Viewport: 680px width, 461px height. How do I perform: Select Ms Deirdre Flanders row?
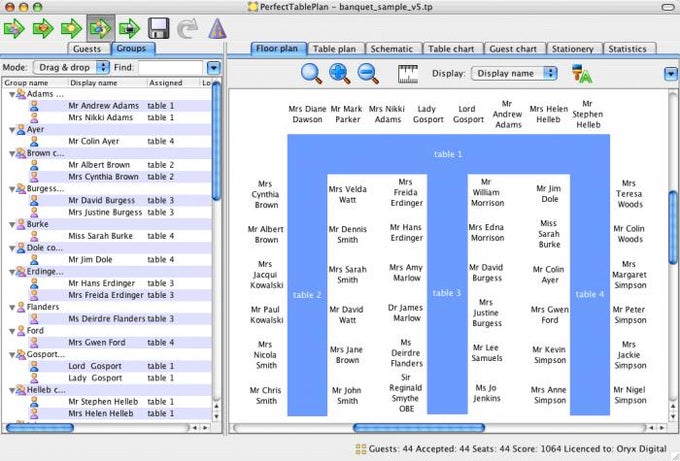coord(107,319)
